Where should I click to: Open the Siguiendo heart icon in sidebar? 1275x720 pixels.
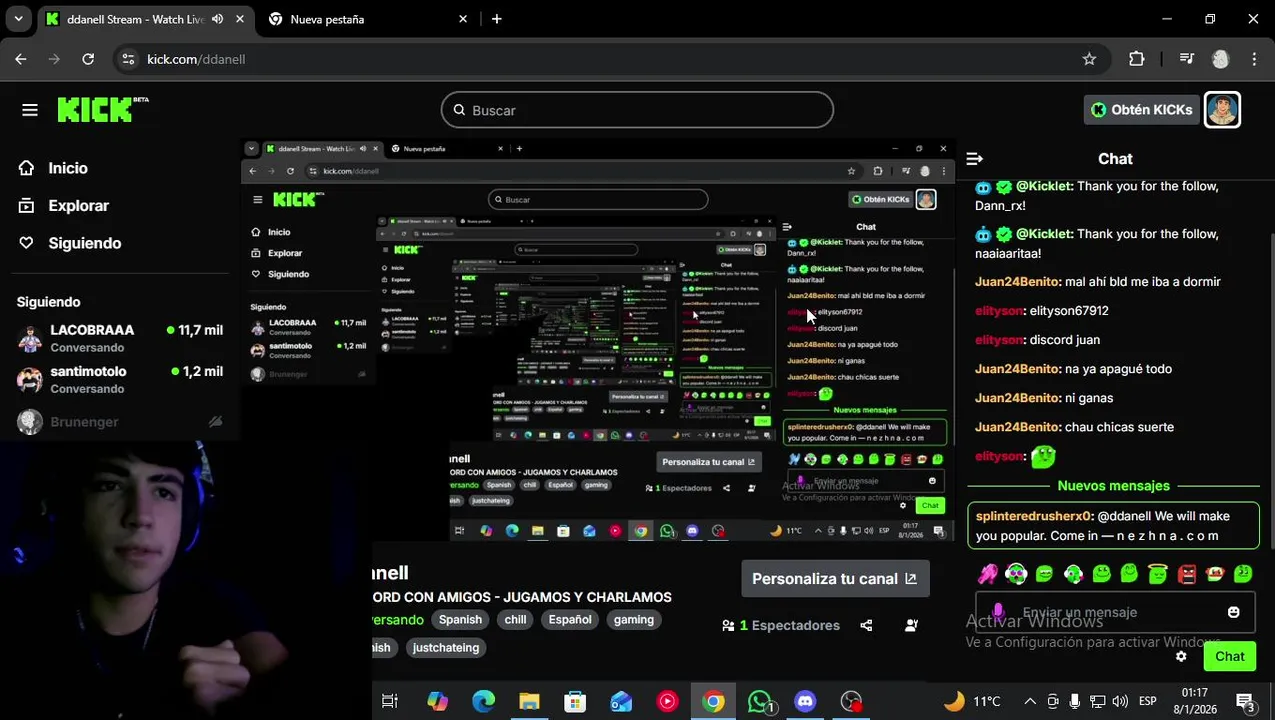coord(26,243)
